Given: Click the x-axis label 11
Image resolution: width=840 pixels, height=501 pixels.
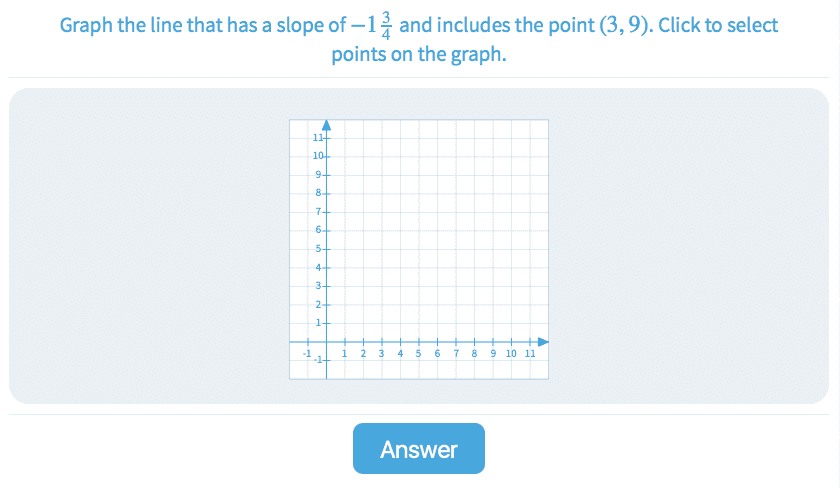Looking at the screenshot, I should point(530,354).
